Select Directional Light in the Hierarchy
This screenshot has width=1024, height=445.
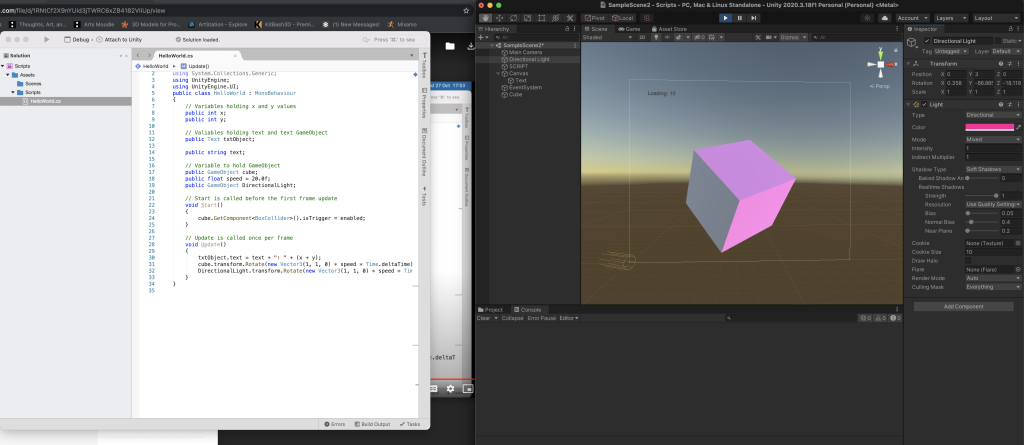point(529,59)
